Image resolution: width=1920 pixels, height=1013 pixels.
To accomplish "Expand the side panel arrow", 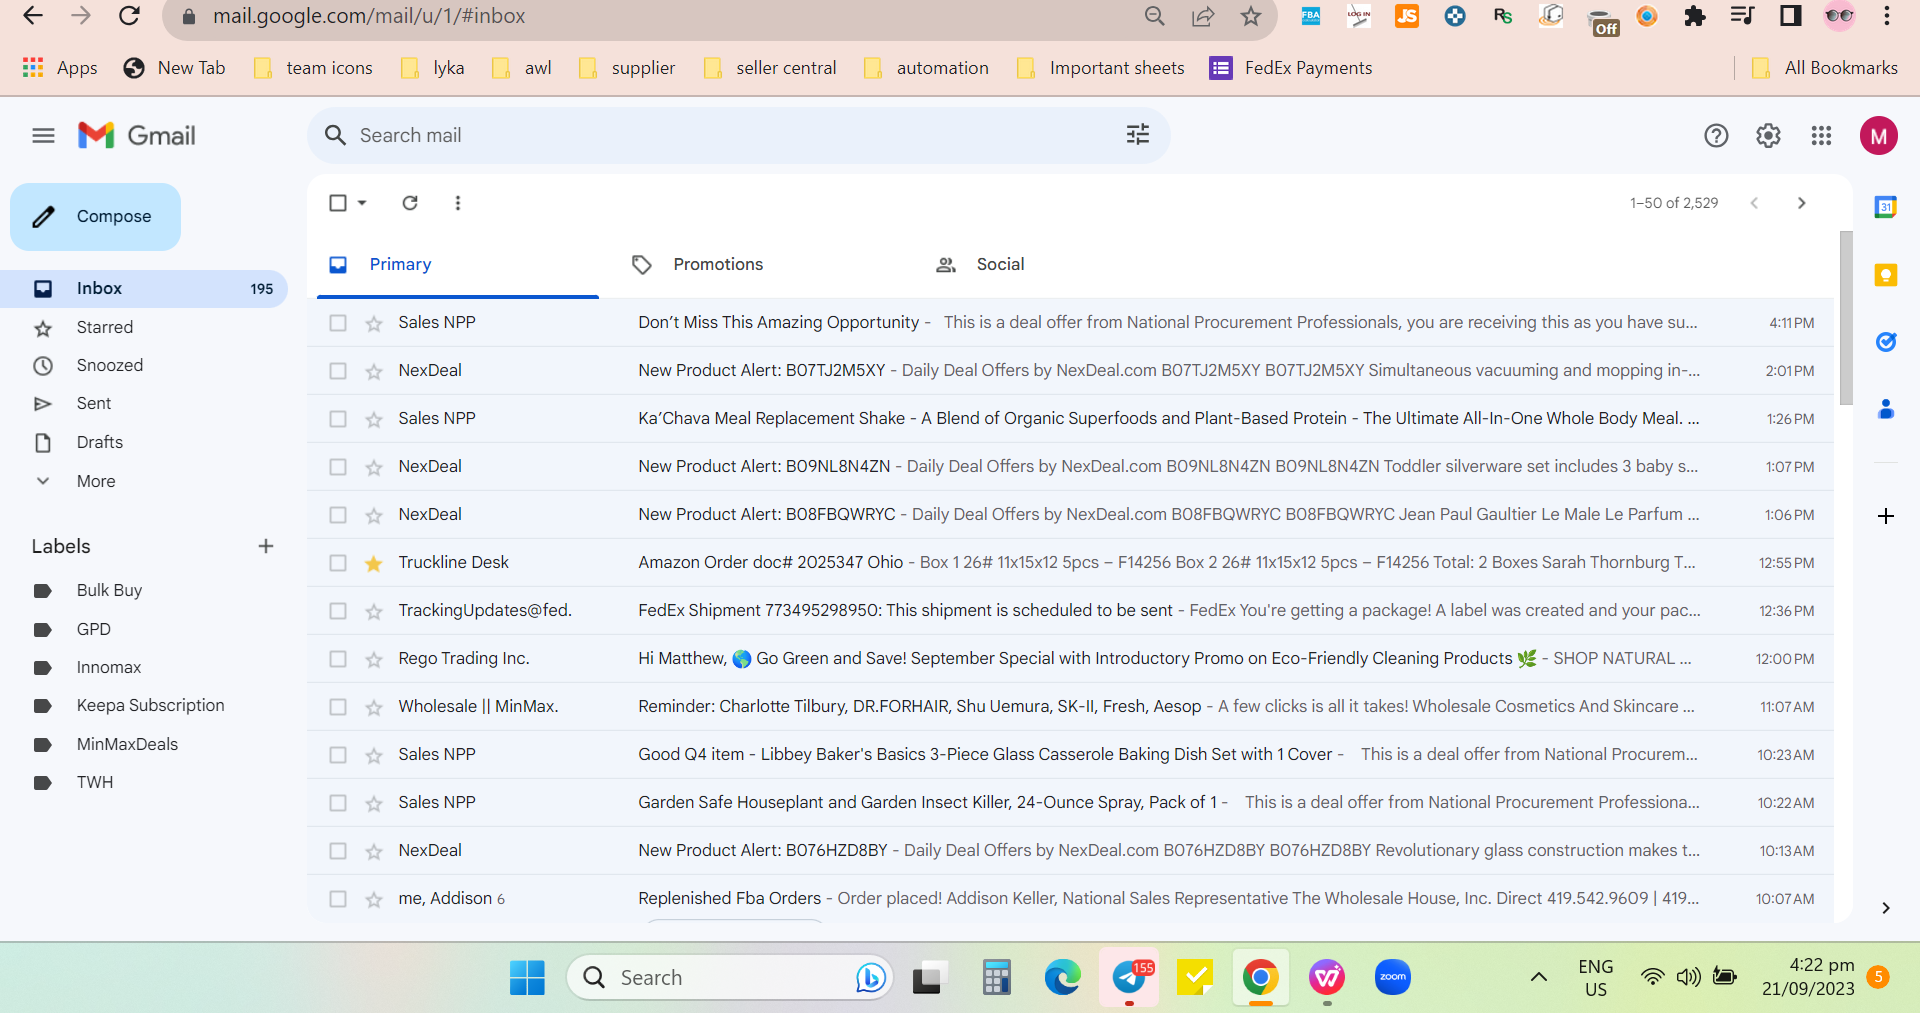I will pos(1886,908).
